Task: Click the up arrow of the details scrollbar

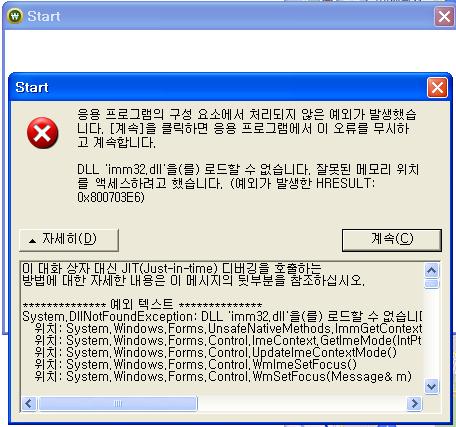Action: (432, 270)
